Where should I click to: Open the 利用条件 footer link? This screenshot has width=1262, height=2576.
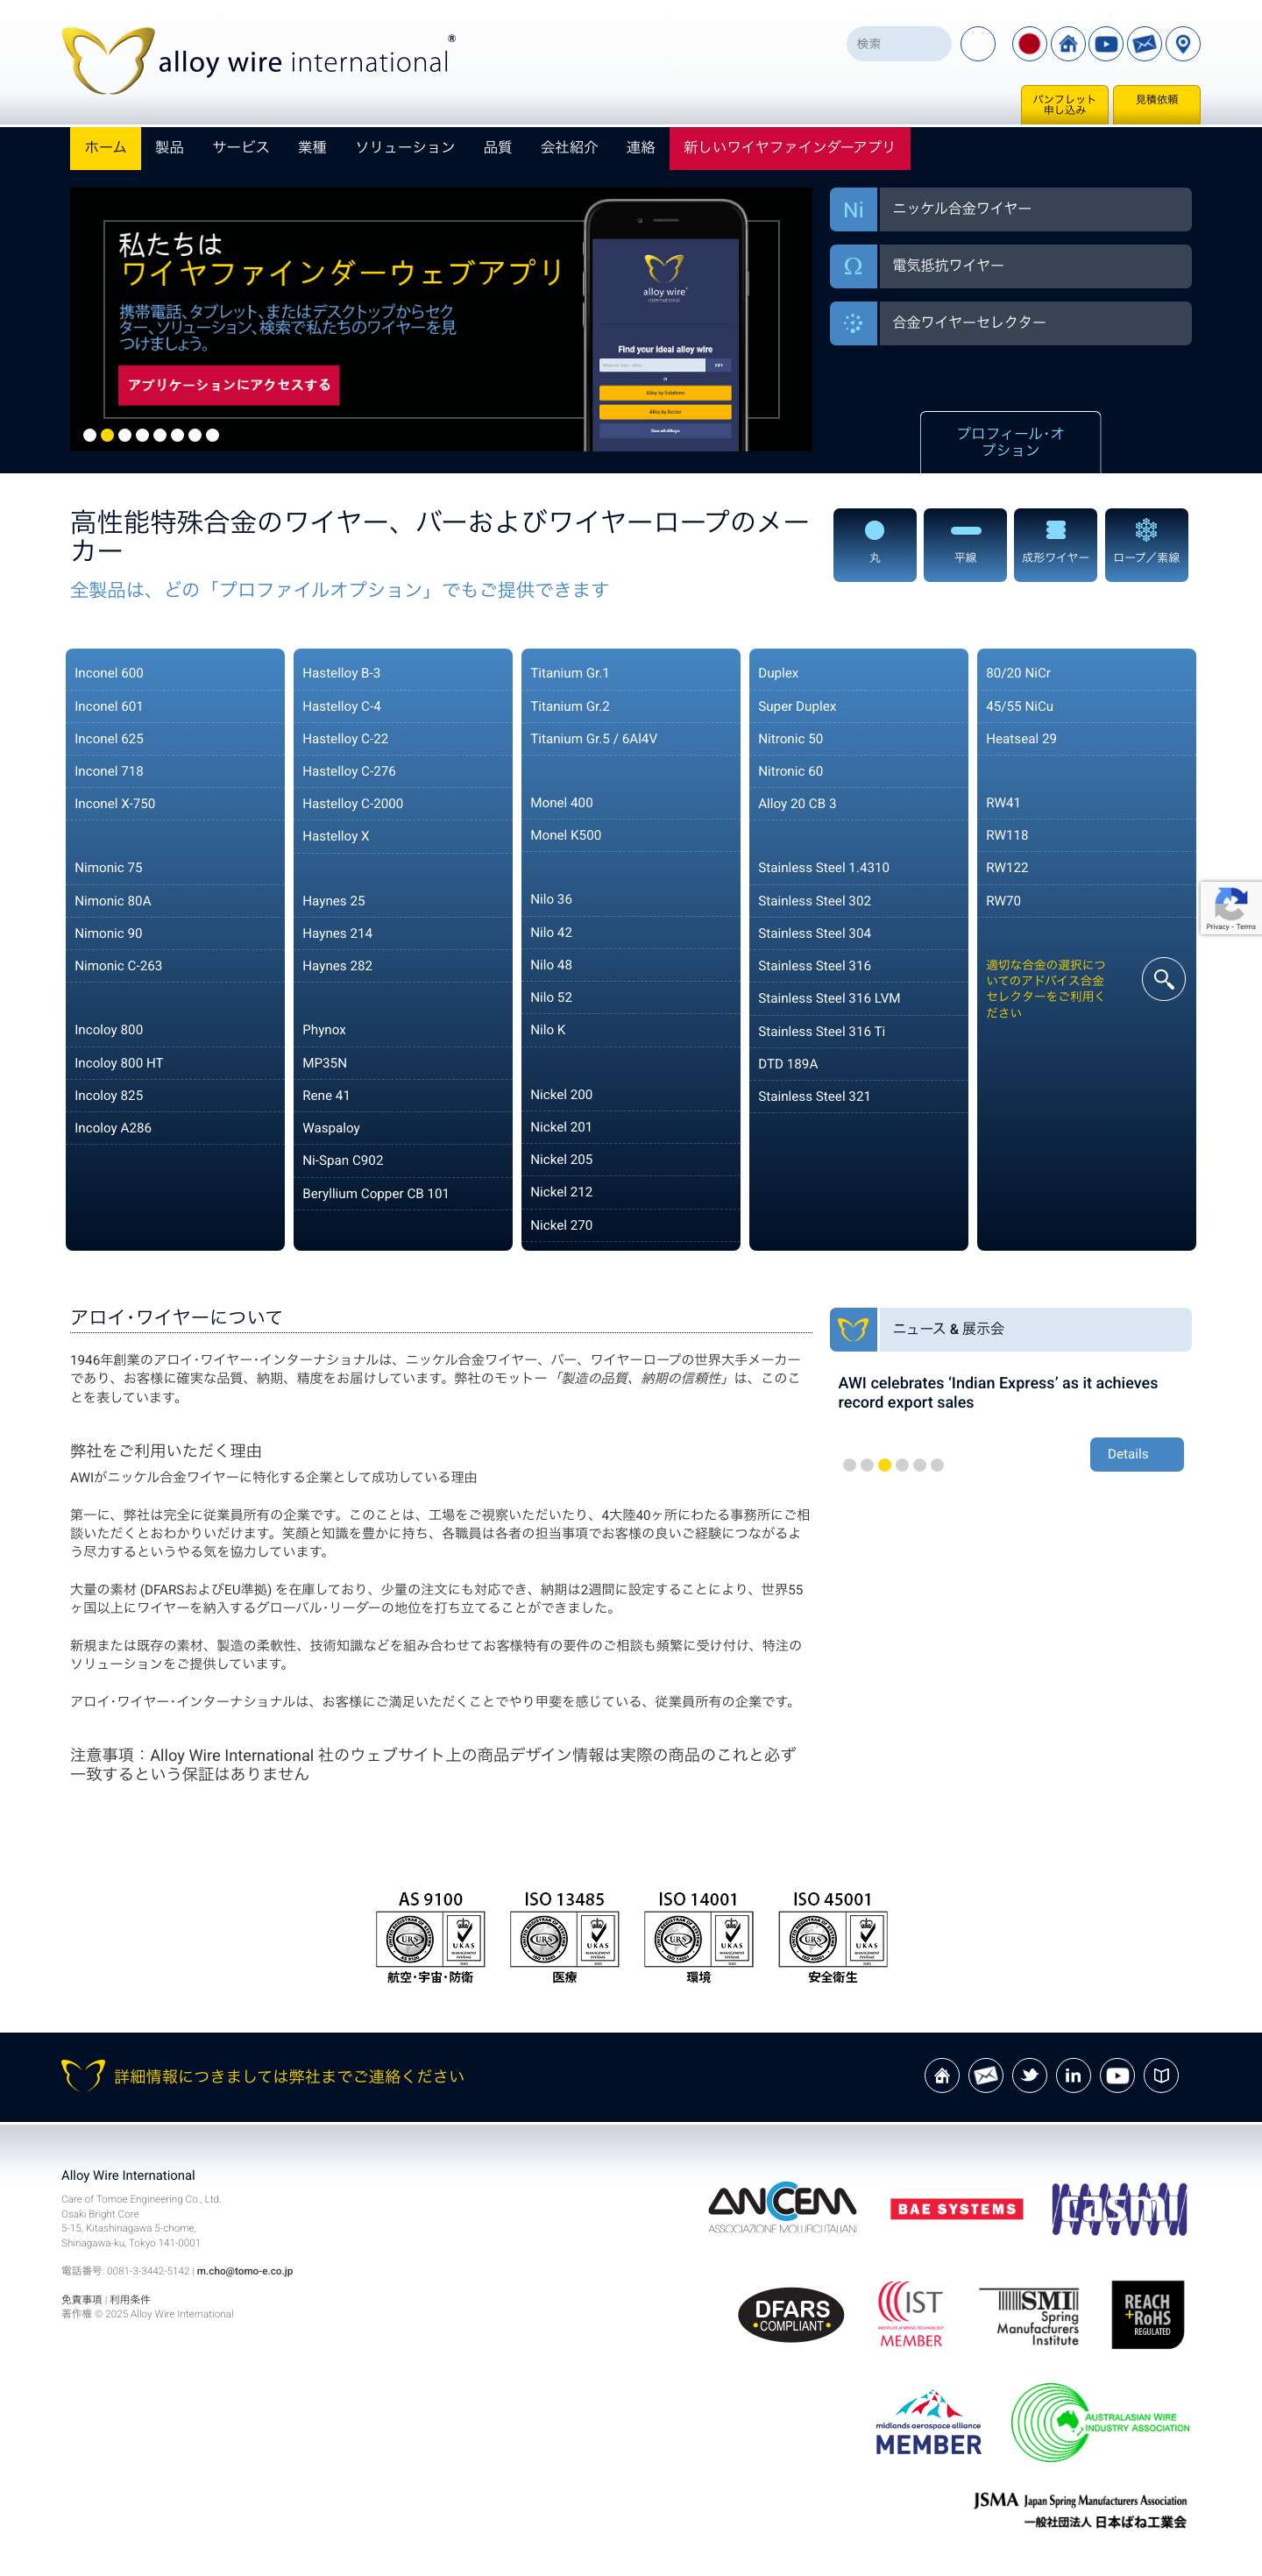[129, 2299]
